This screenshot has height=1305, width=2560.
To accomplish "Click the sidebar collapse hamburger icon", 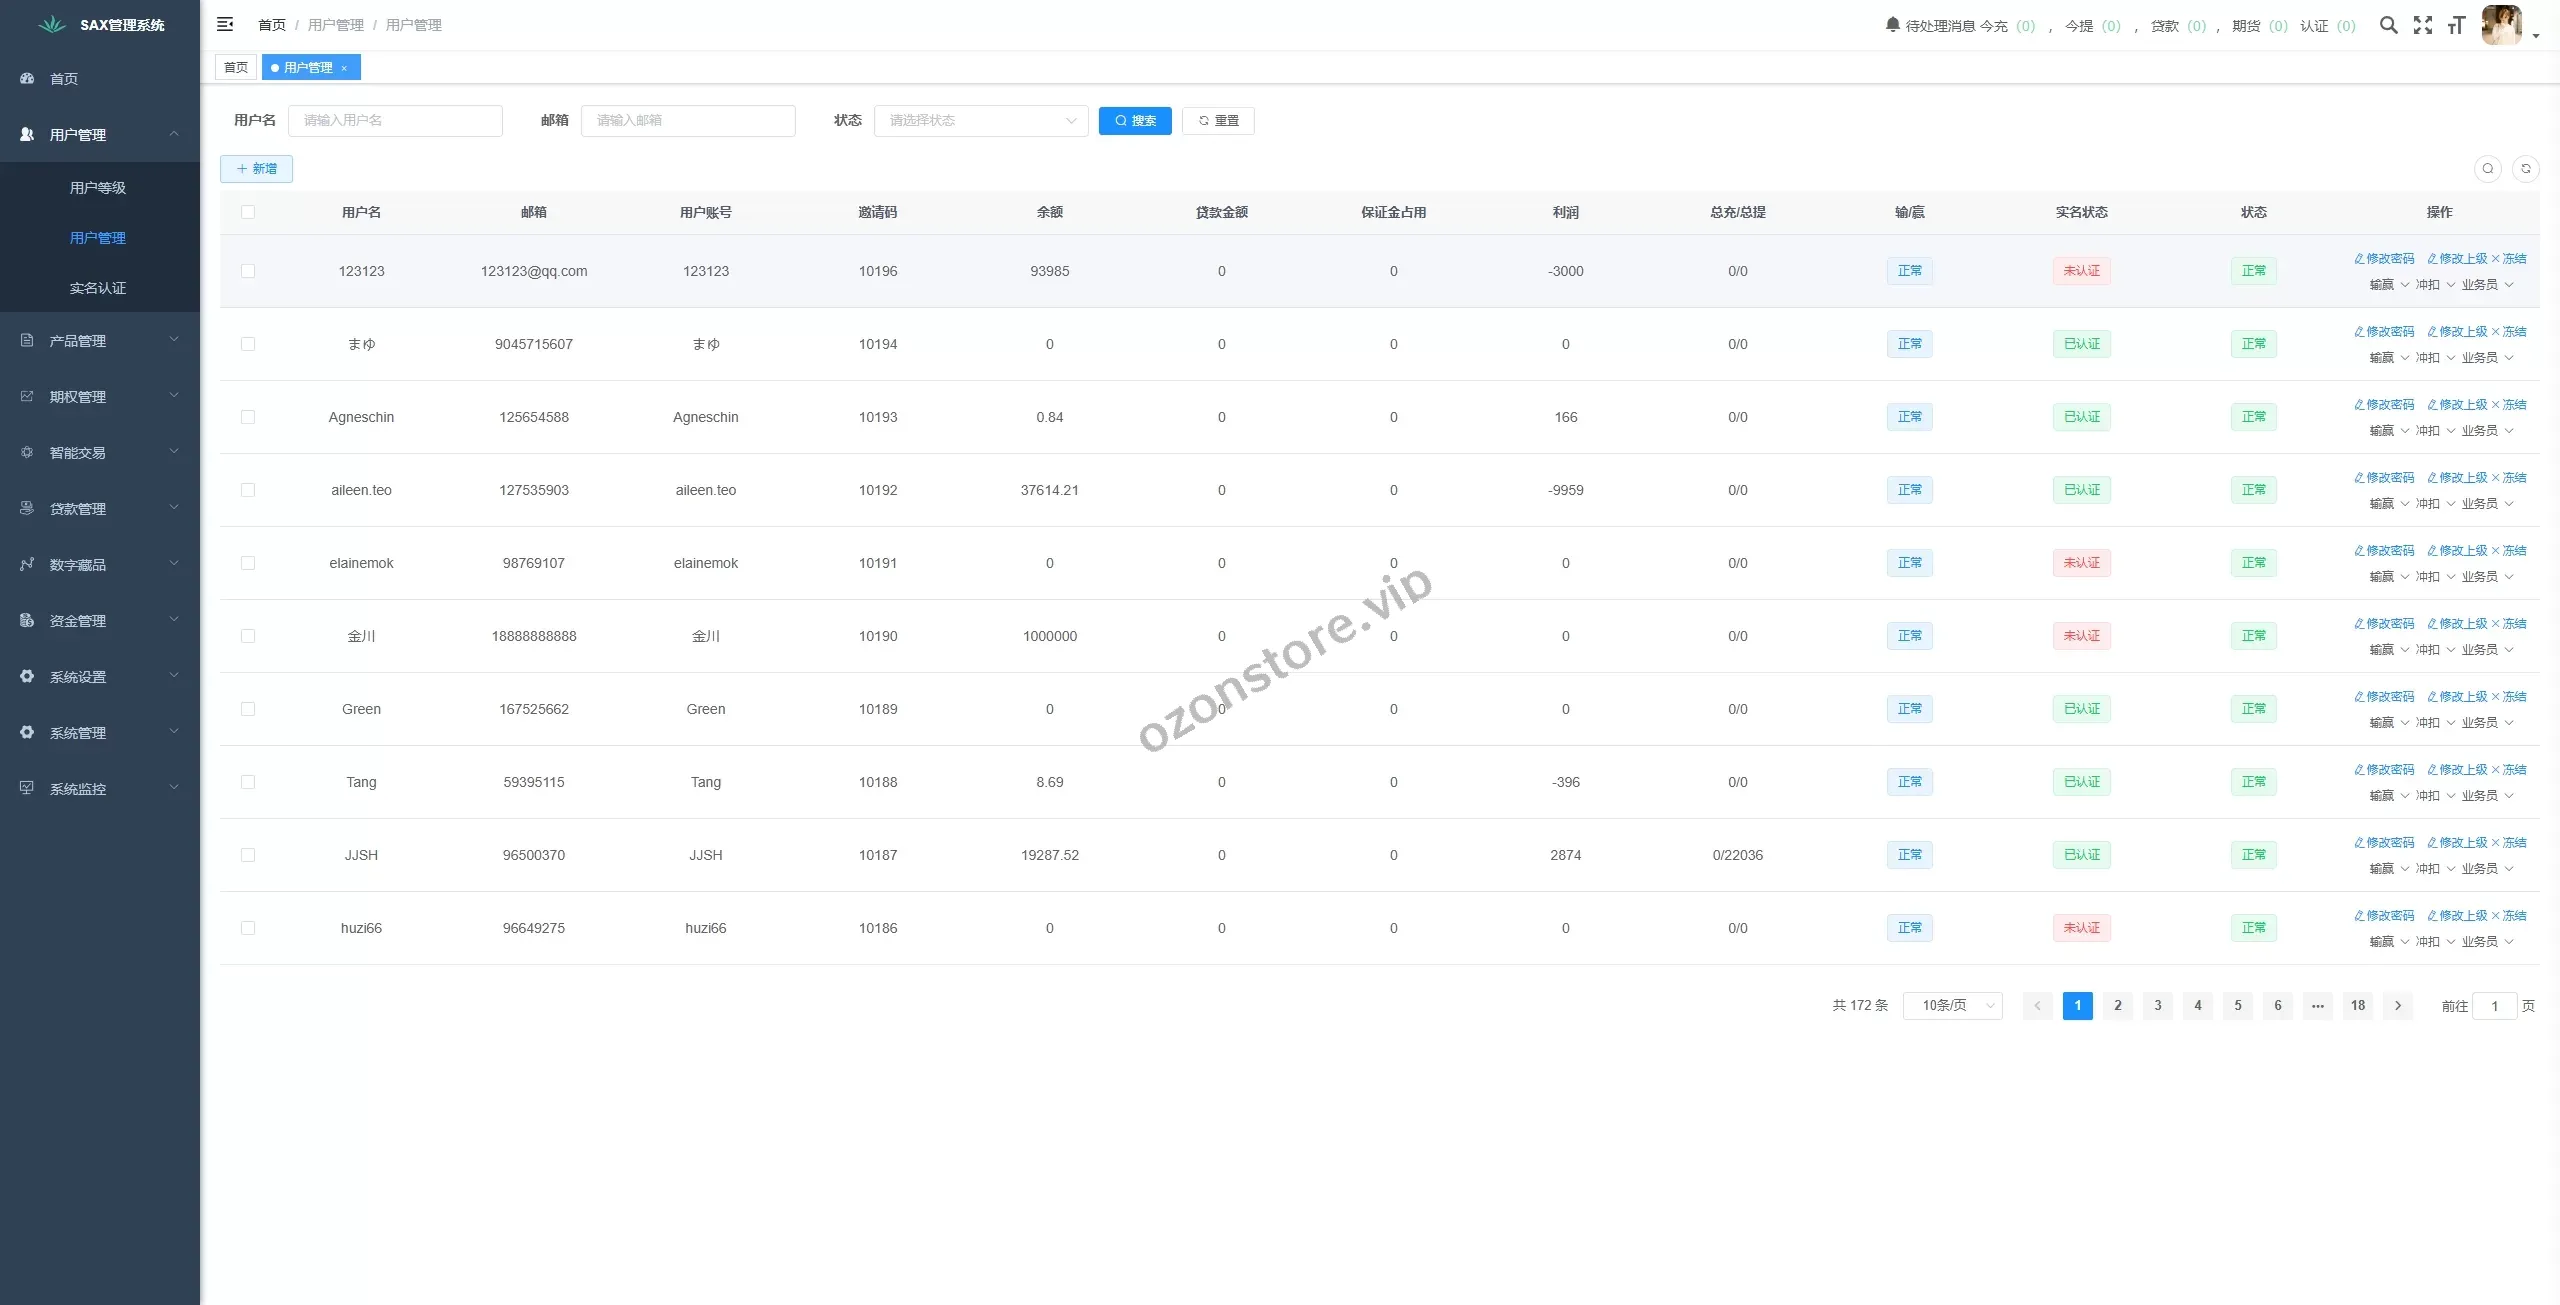I will (x=225, y=24).
